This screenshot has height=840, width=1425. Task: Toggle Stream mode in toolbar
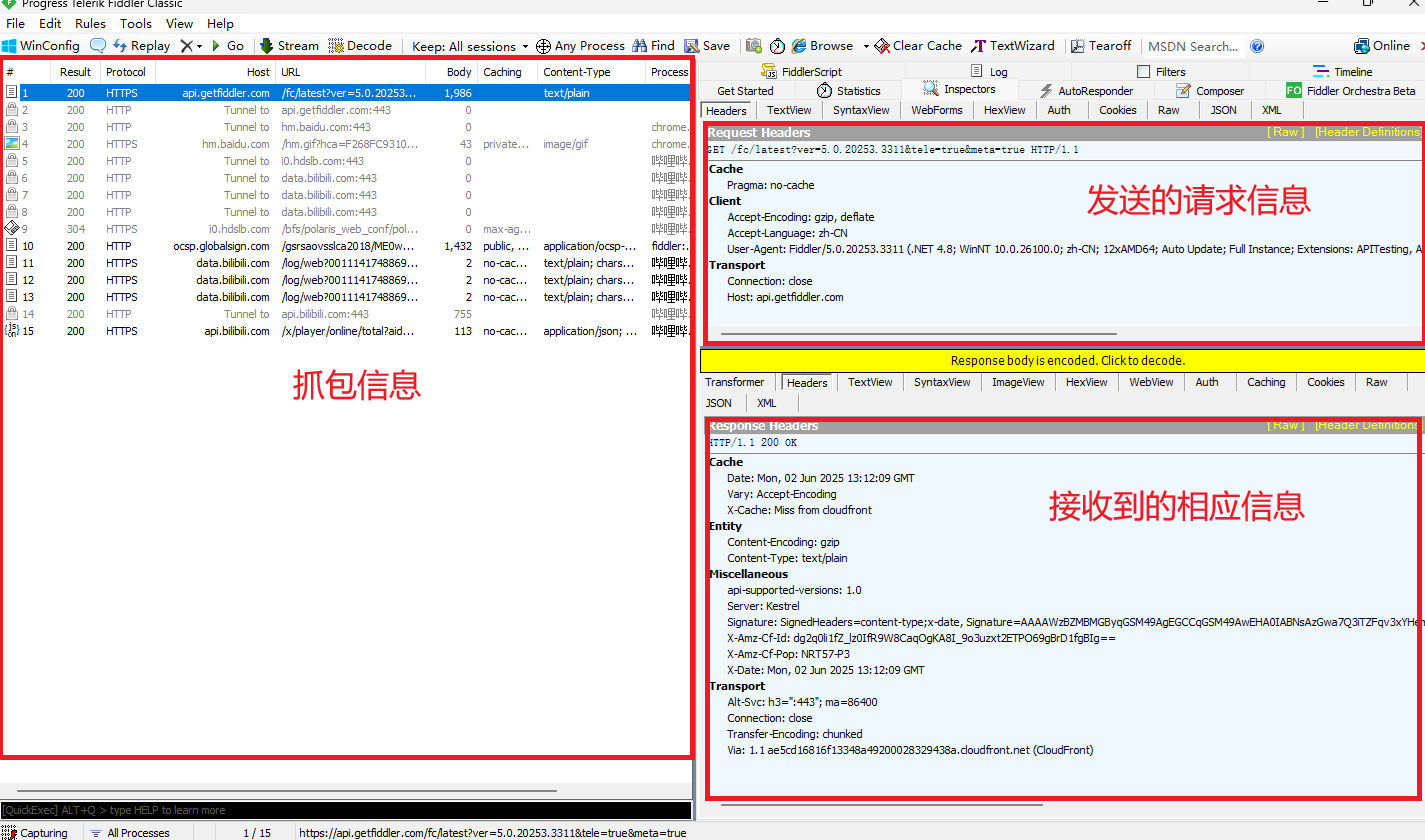click(289, 46)
